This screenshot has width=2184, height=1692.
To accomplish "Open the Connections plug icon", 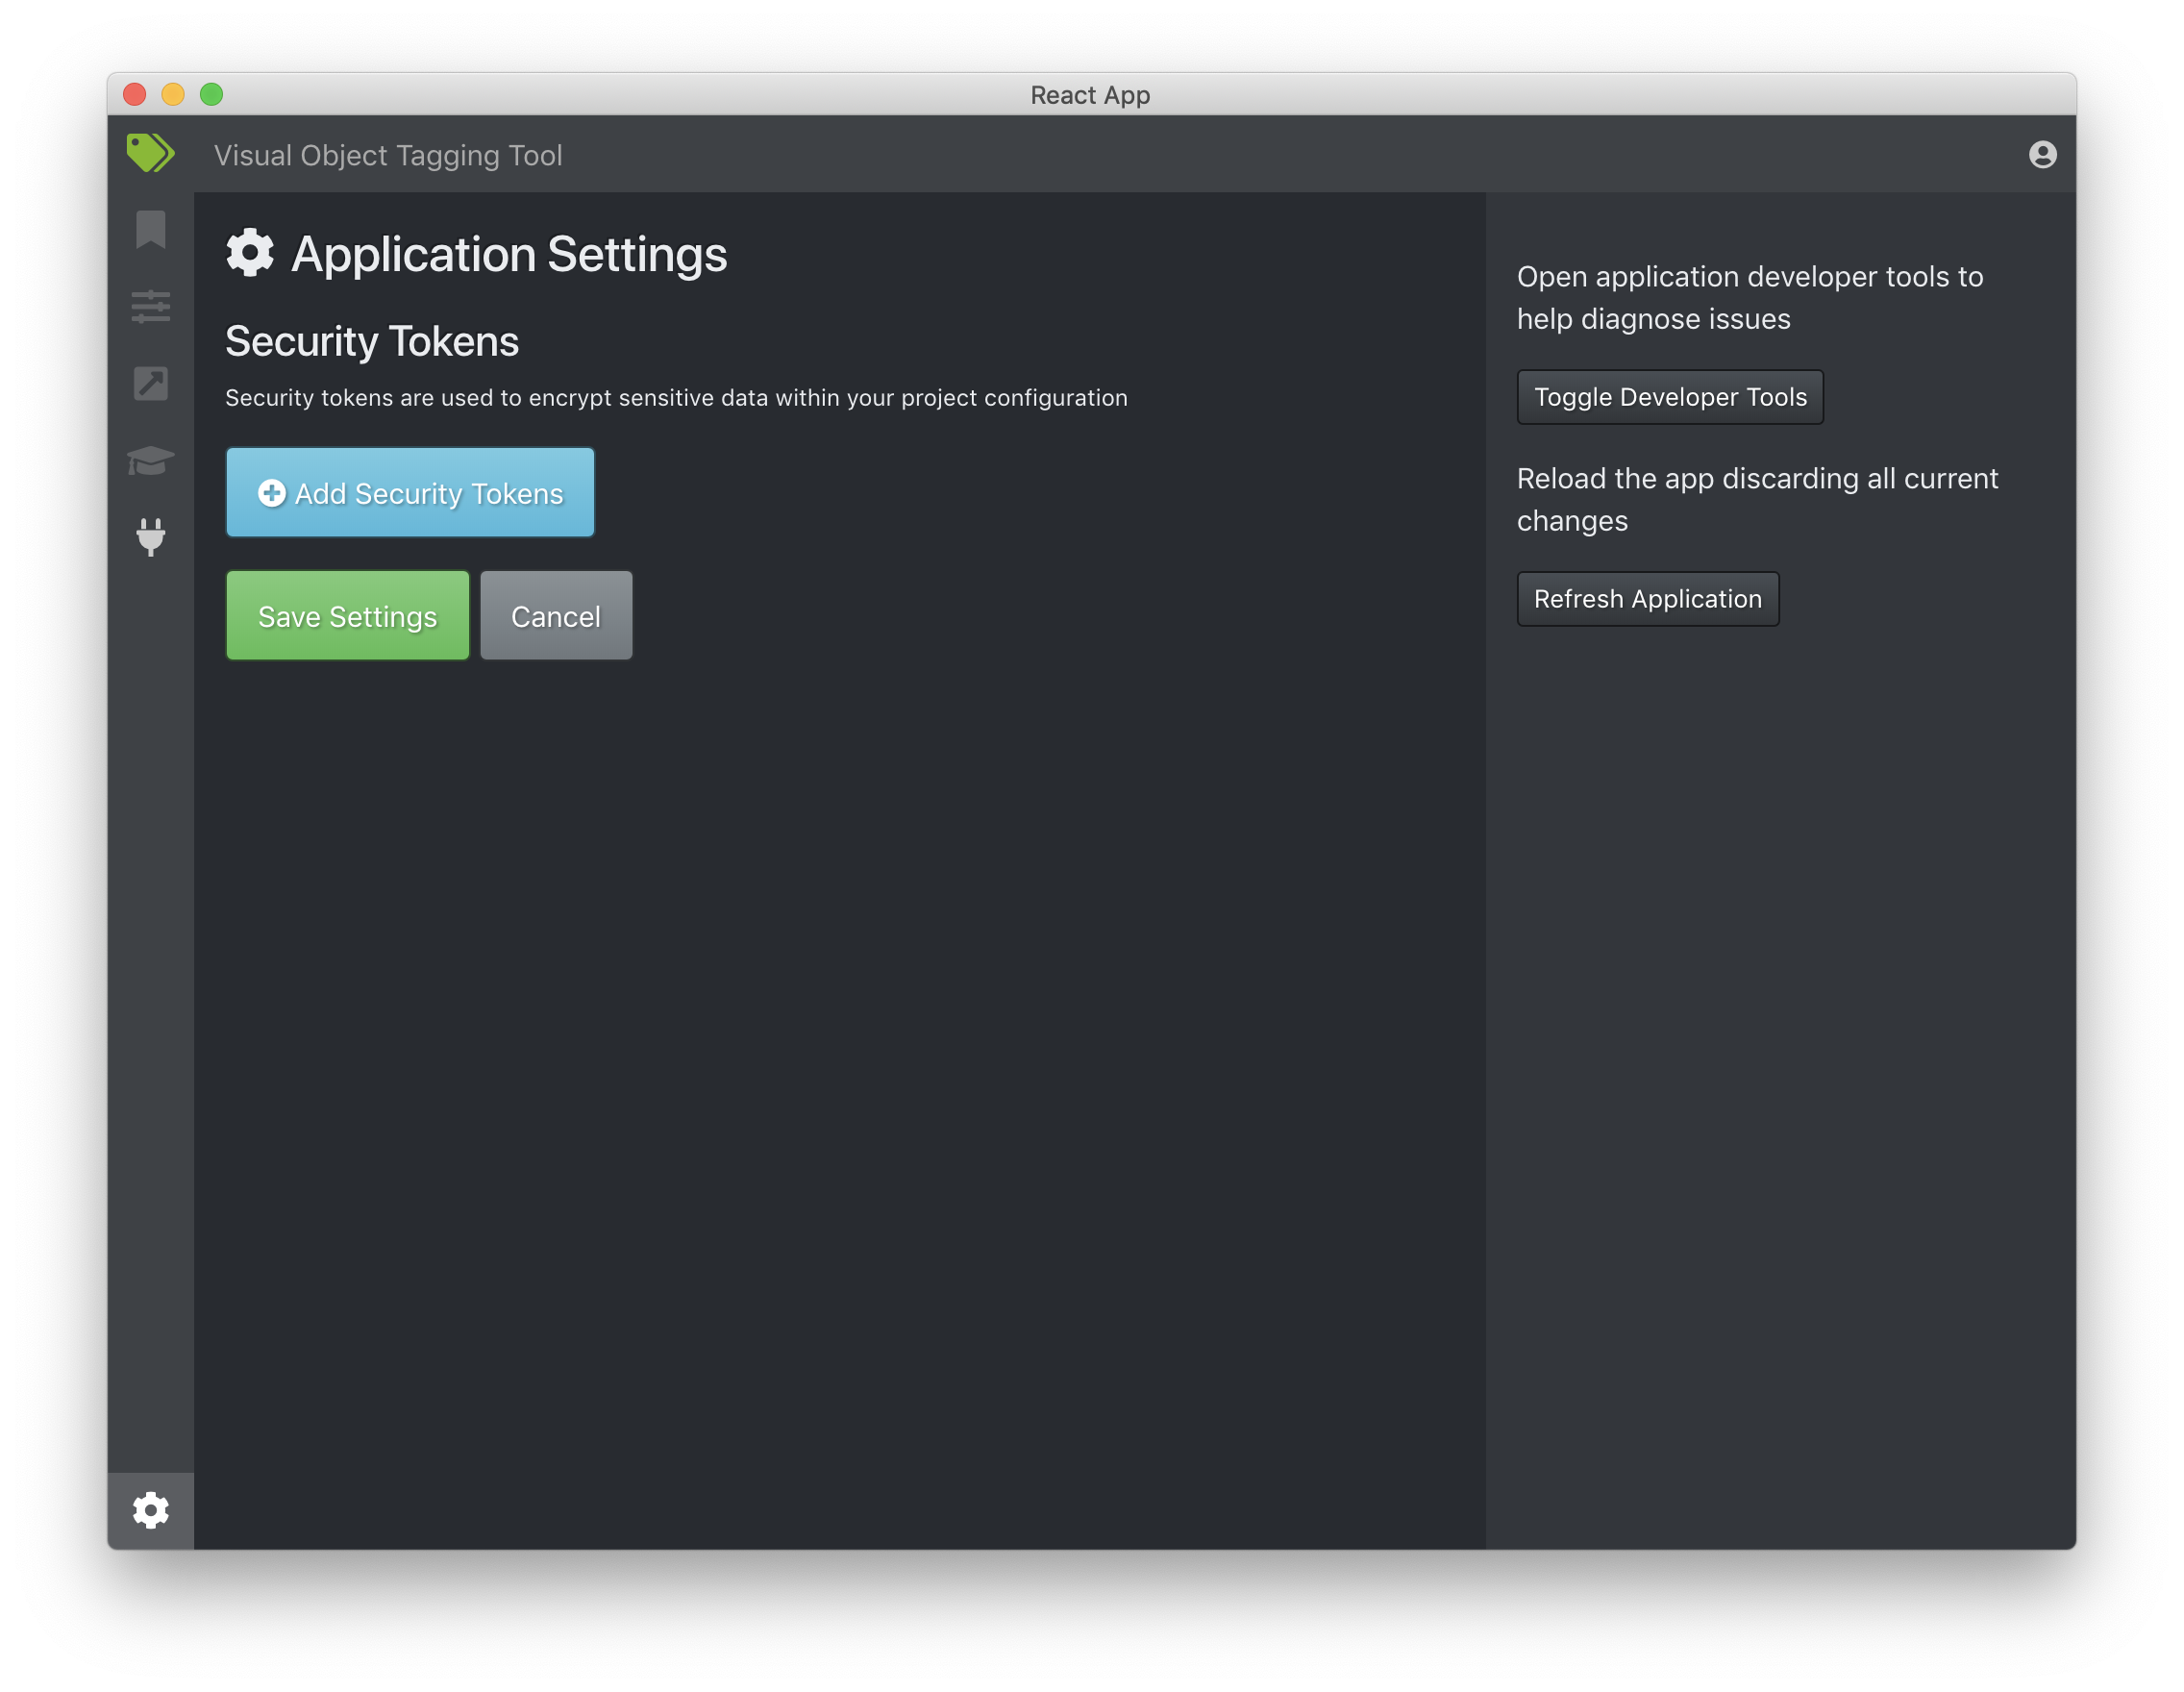I will pyautogui.click(x=150, y=539).
